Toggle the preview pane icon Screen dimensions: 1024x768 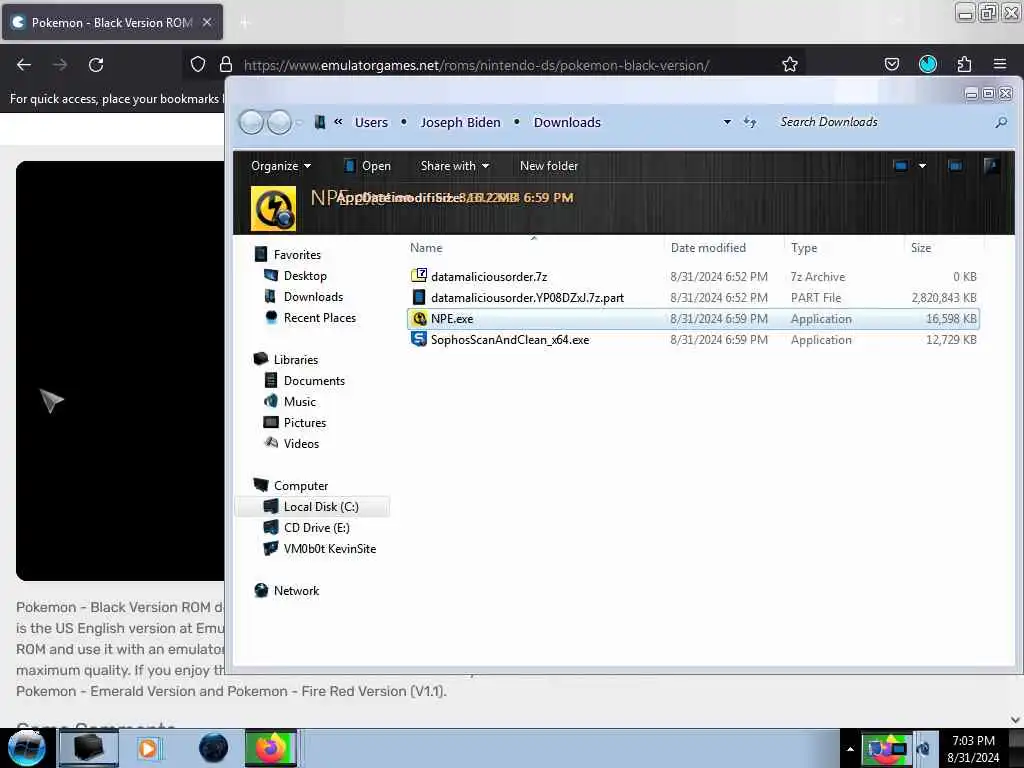click(x=955, y=166)
